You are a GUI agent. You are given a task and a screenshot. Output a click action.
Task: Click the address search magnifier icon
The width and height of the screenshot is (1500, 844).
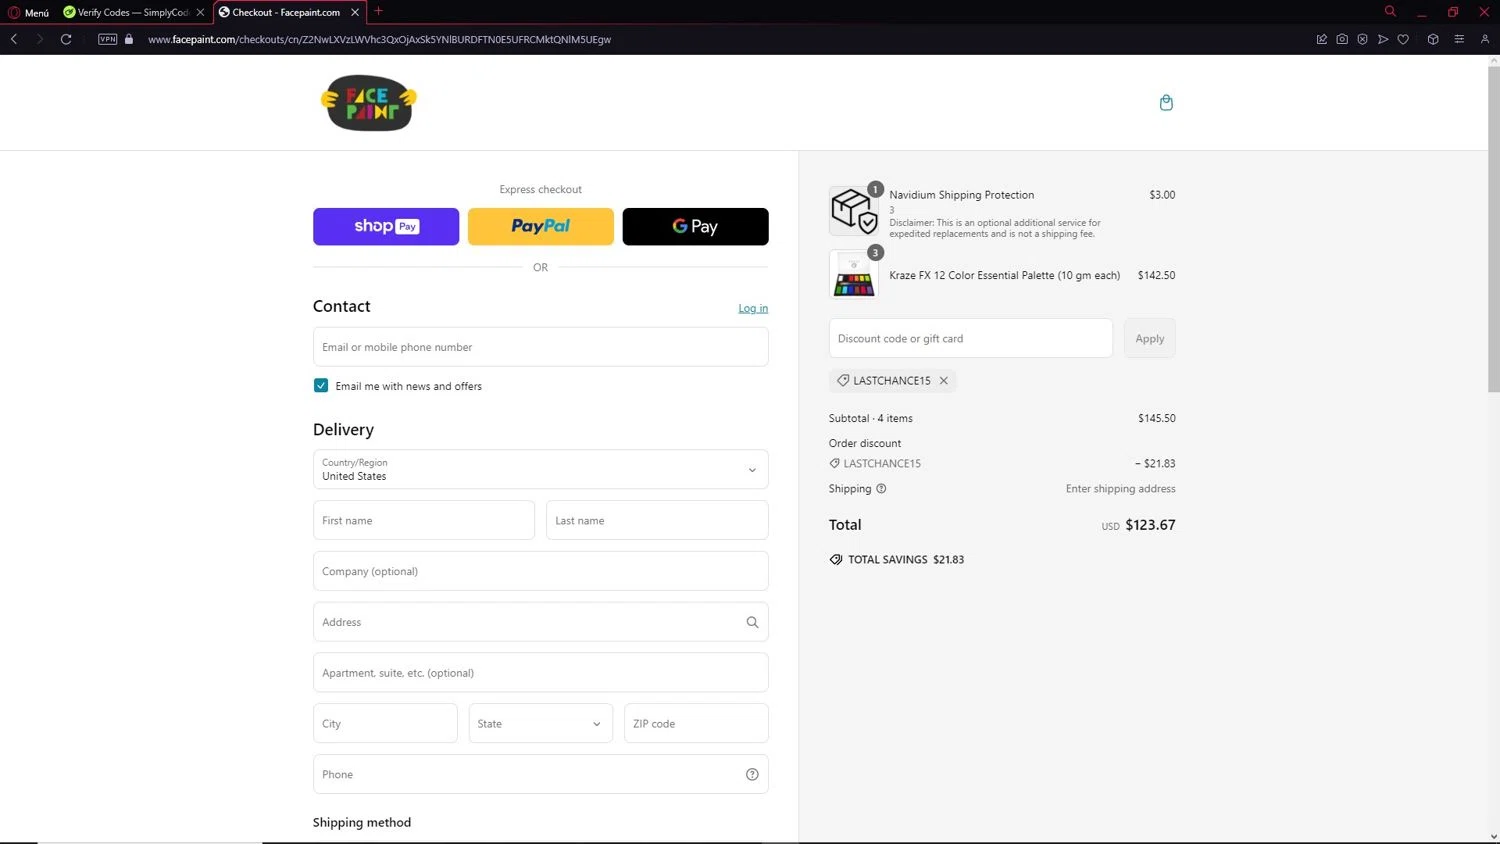pos(752,622)
